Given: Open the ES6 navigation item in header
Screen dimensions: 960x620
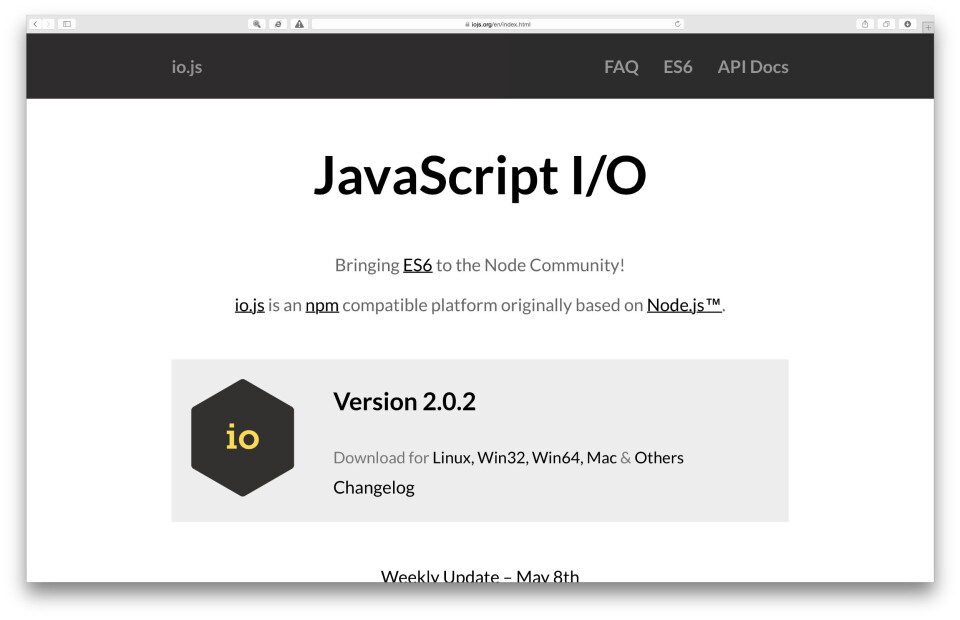Looking at the screenshot, I should tap(678, 67).
